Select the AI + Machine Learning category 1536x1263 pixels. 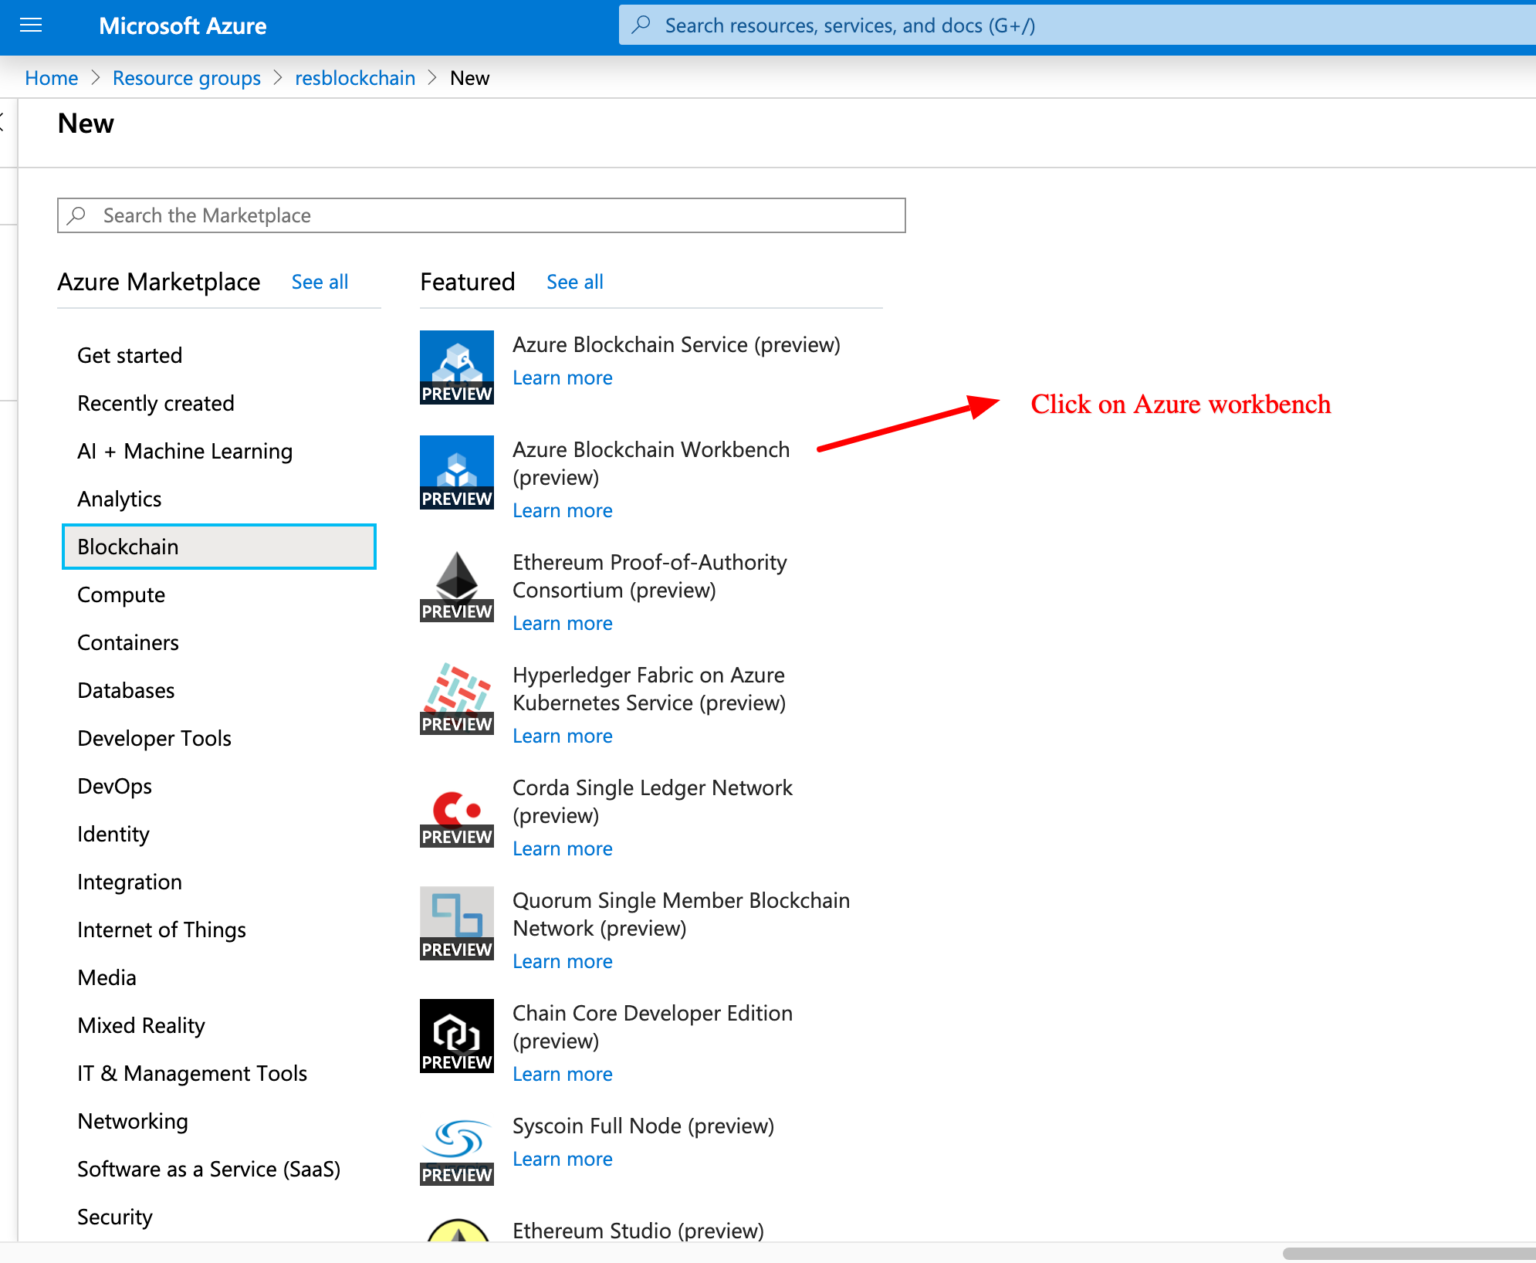point(184,451)
